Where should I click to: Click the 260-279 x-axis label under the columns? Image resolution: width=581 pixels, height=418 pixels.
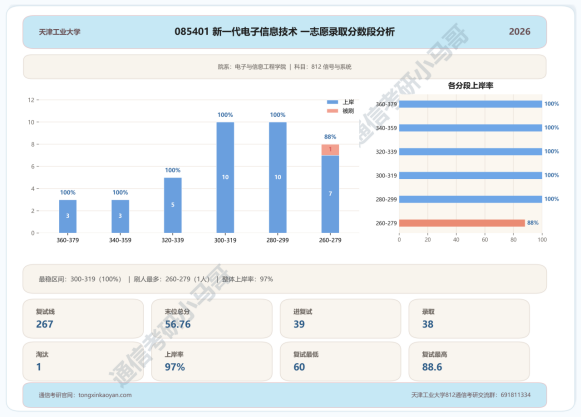330,240
